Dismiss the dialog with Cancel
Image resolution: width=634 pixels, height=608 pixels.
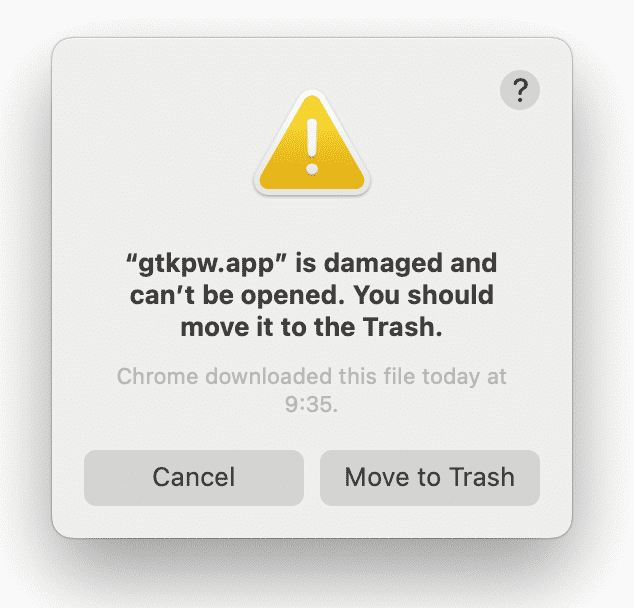click(194, 477)
